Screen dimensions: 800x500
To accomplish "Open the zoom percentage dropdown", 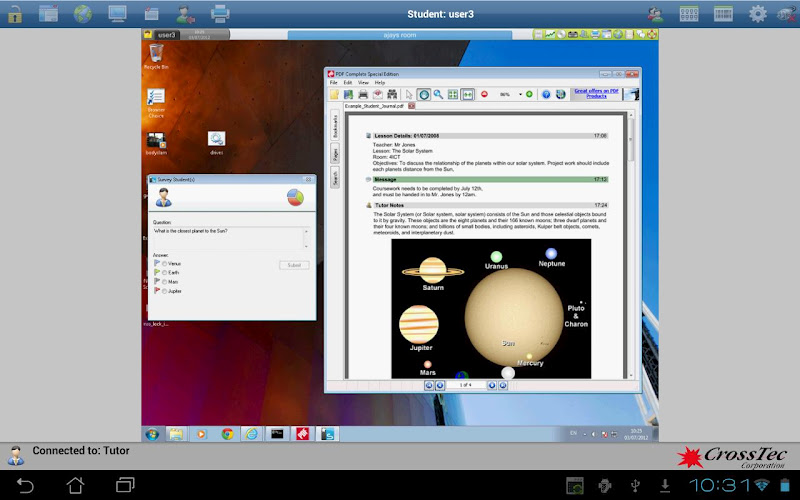I will (520, 94).
